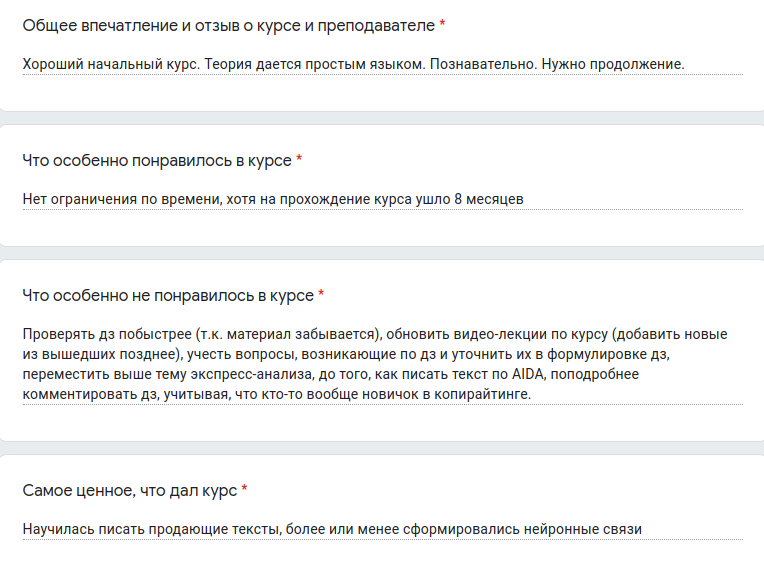Screen dimensions: 764x568
Task: Click the question title "Что особенно не понравилось в курсе"
Action: click(x=167, y=295)
